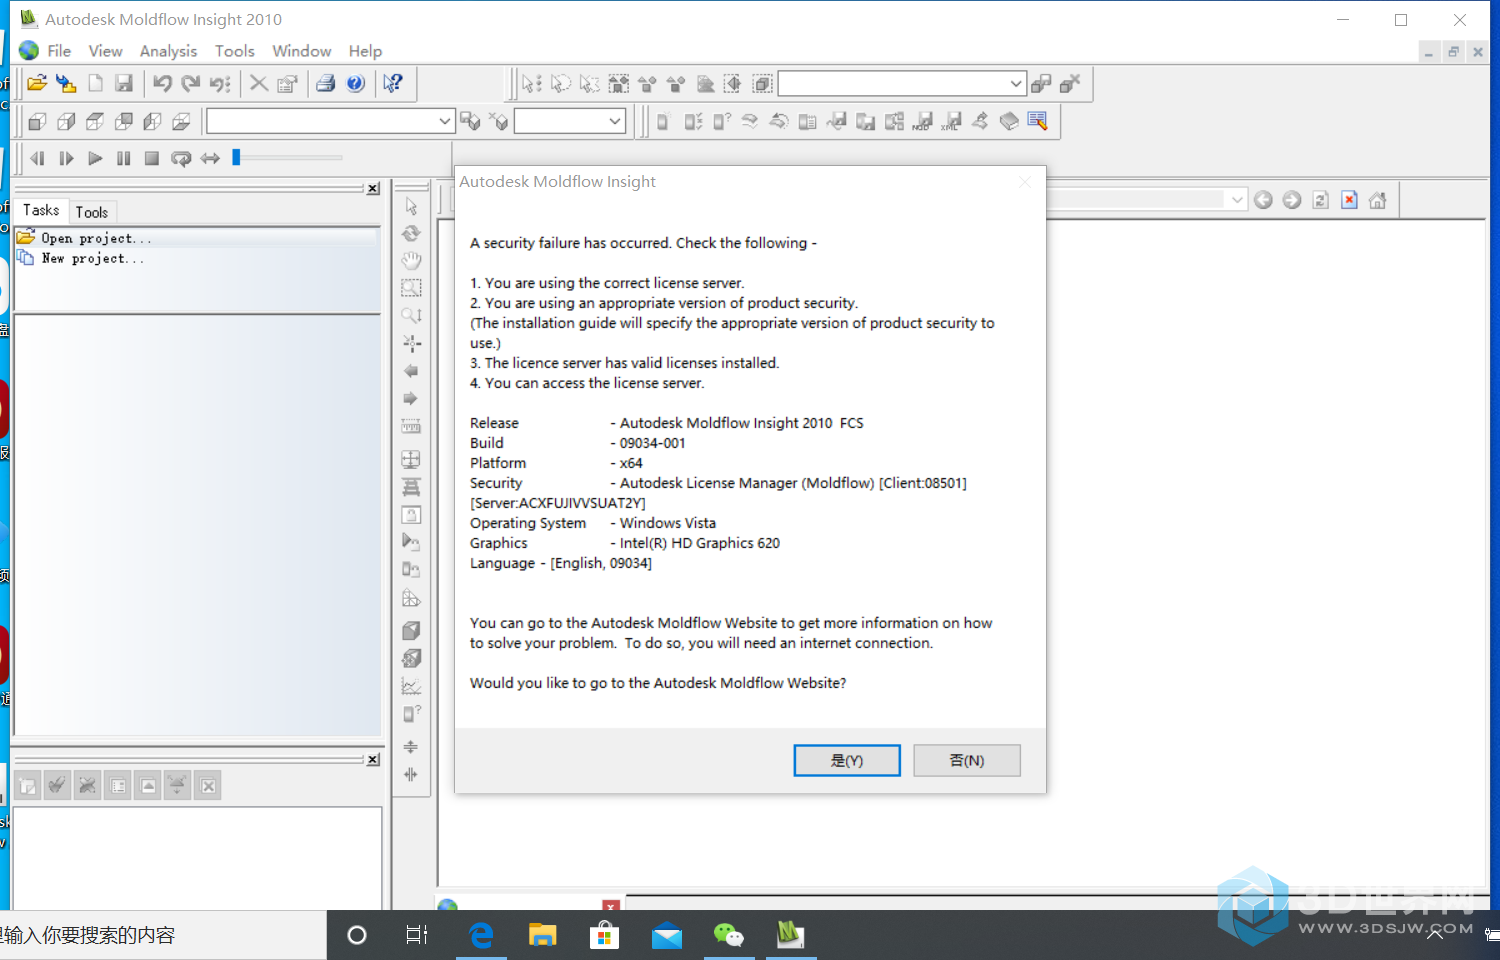Pick the Center view tool

click(411, 343)
